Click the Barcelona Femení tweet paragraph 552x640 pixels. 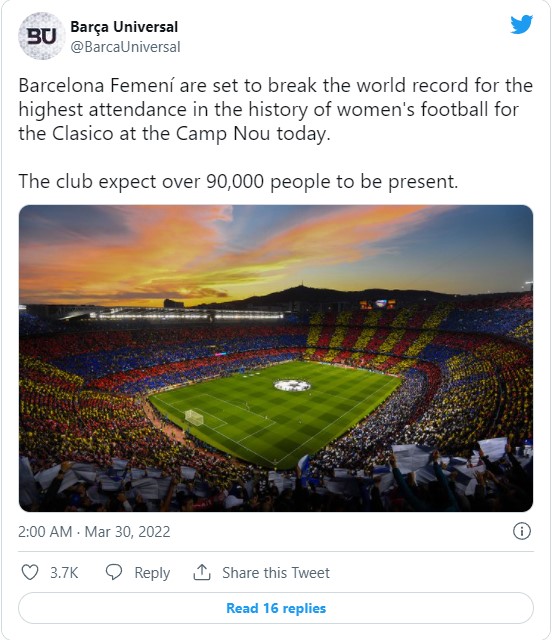276,109
